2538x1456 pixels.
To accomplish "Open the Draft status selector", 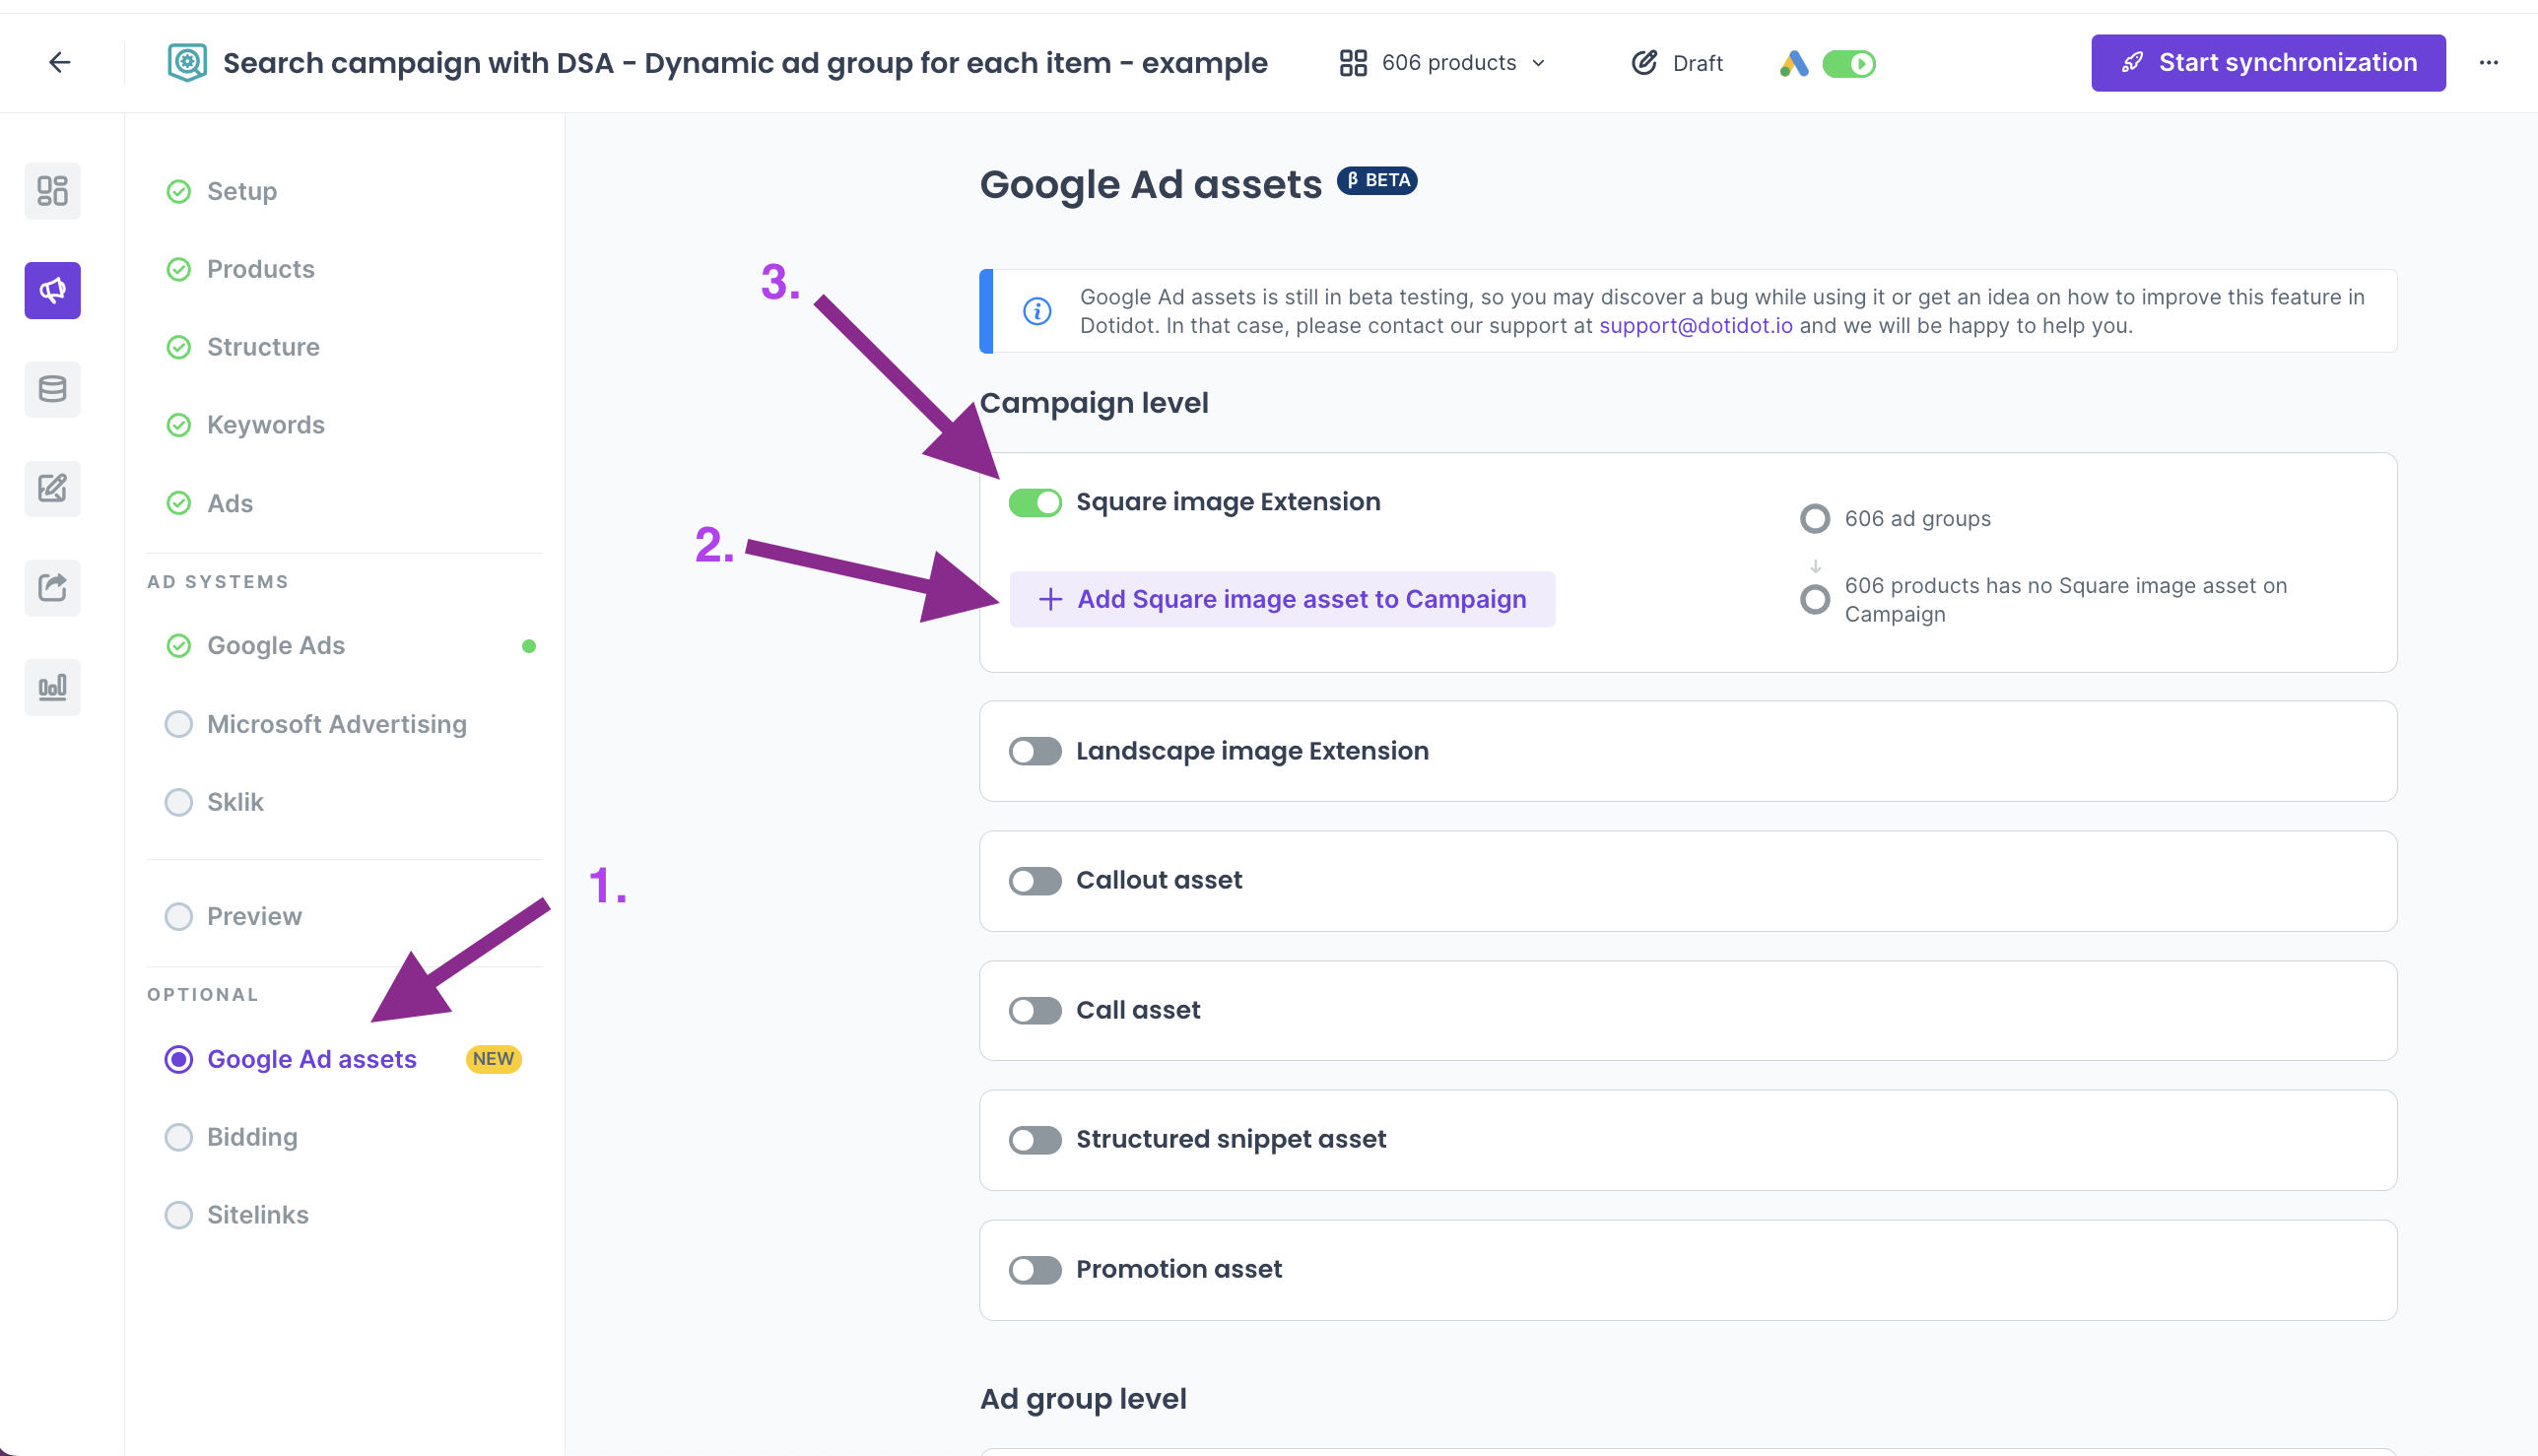I will 1678,63.
